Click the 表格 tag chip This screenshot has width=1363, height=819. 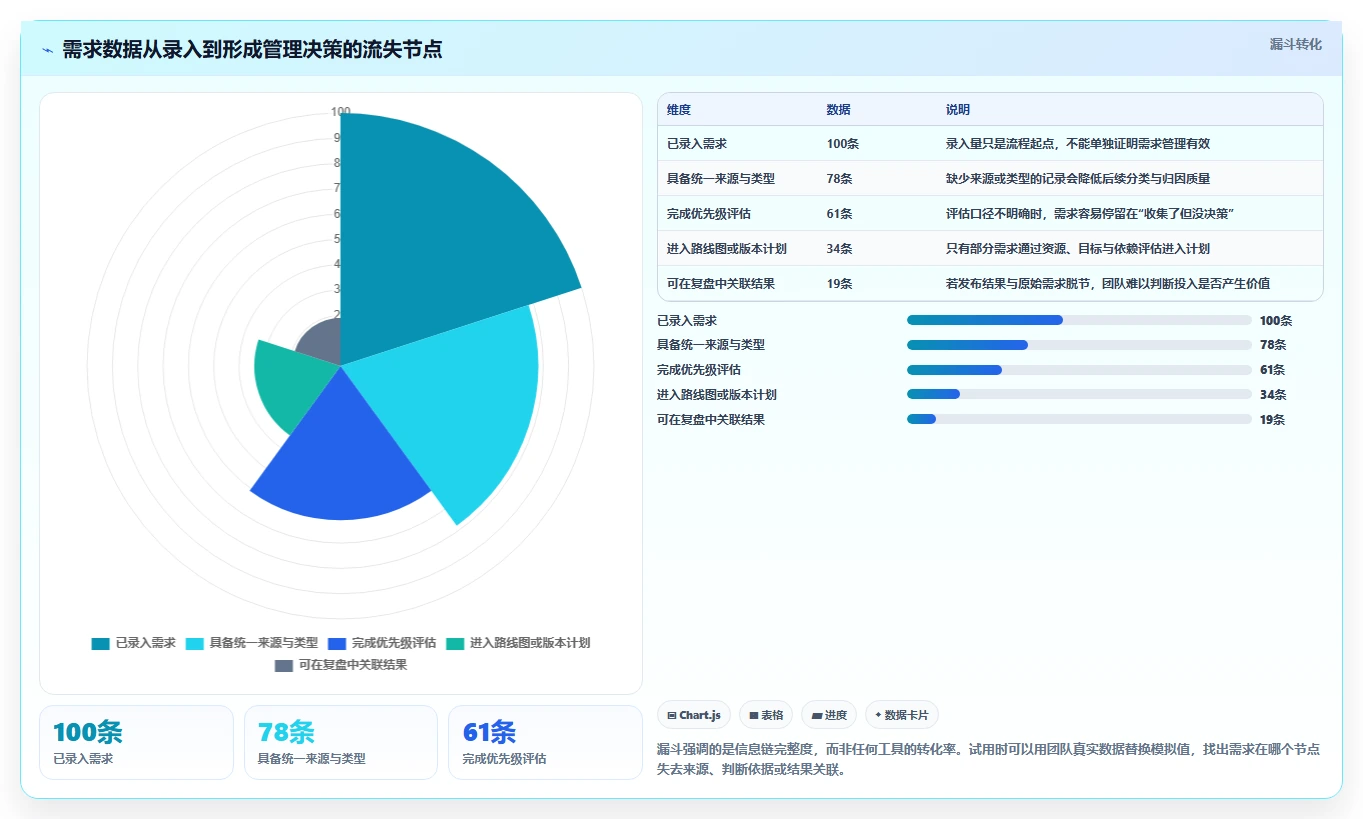tap(766, 715)
